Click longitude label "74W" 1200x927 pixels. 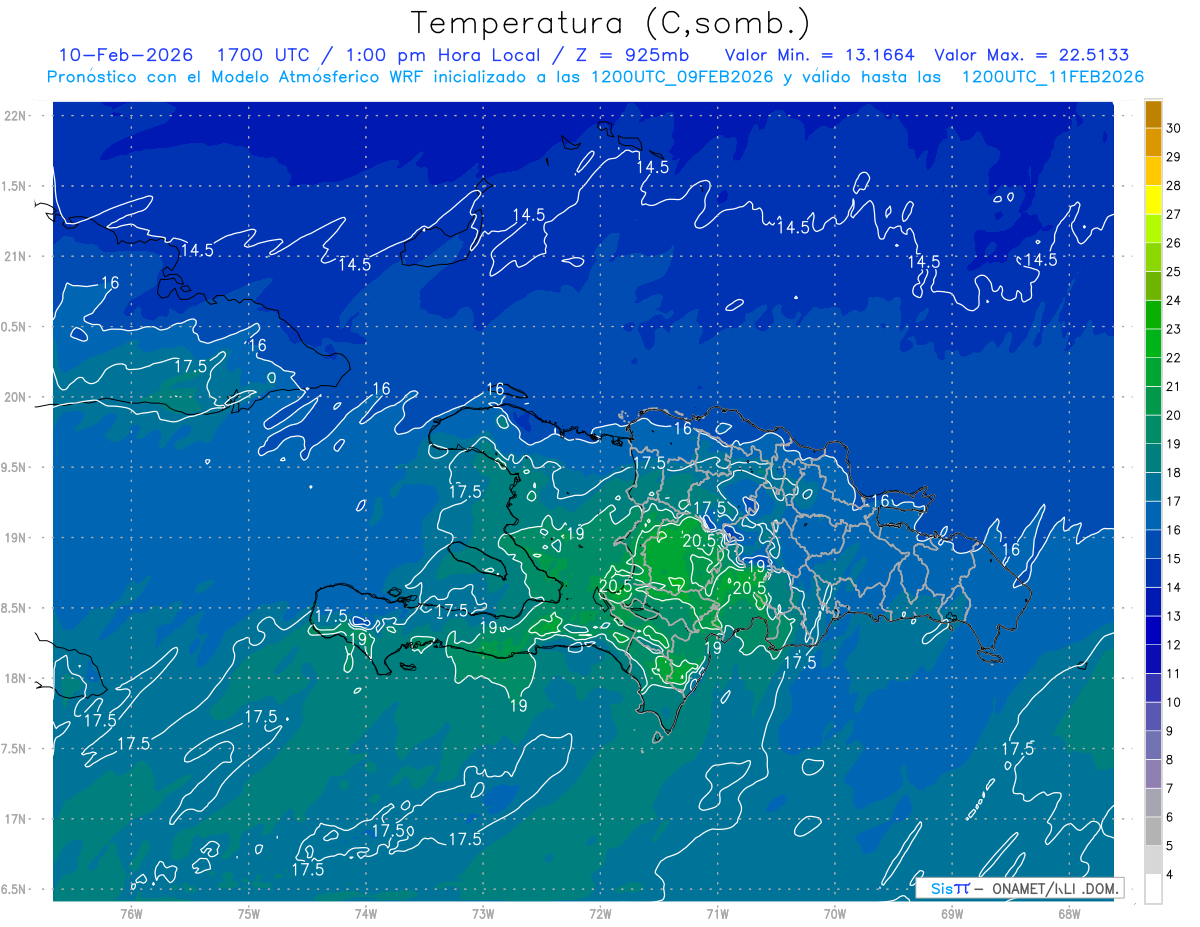pos(366,914)
